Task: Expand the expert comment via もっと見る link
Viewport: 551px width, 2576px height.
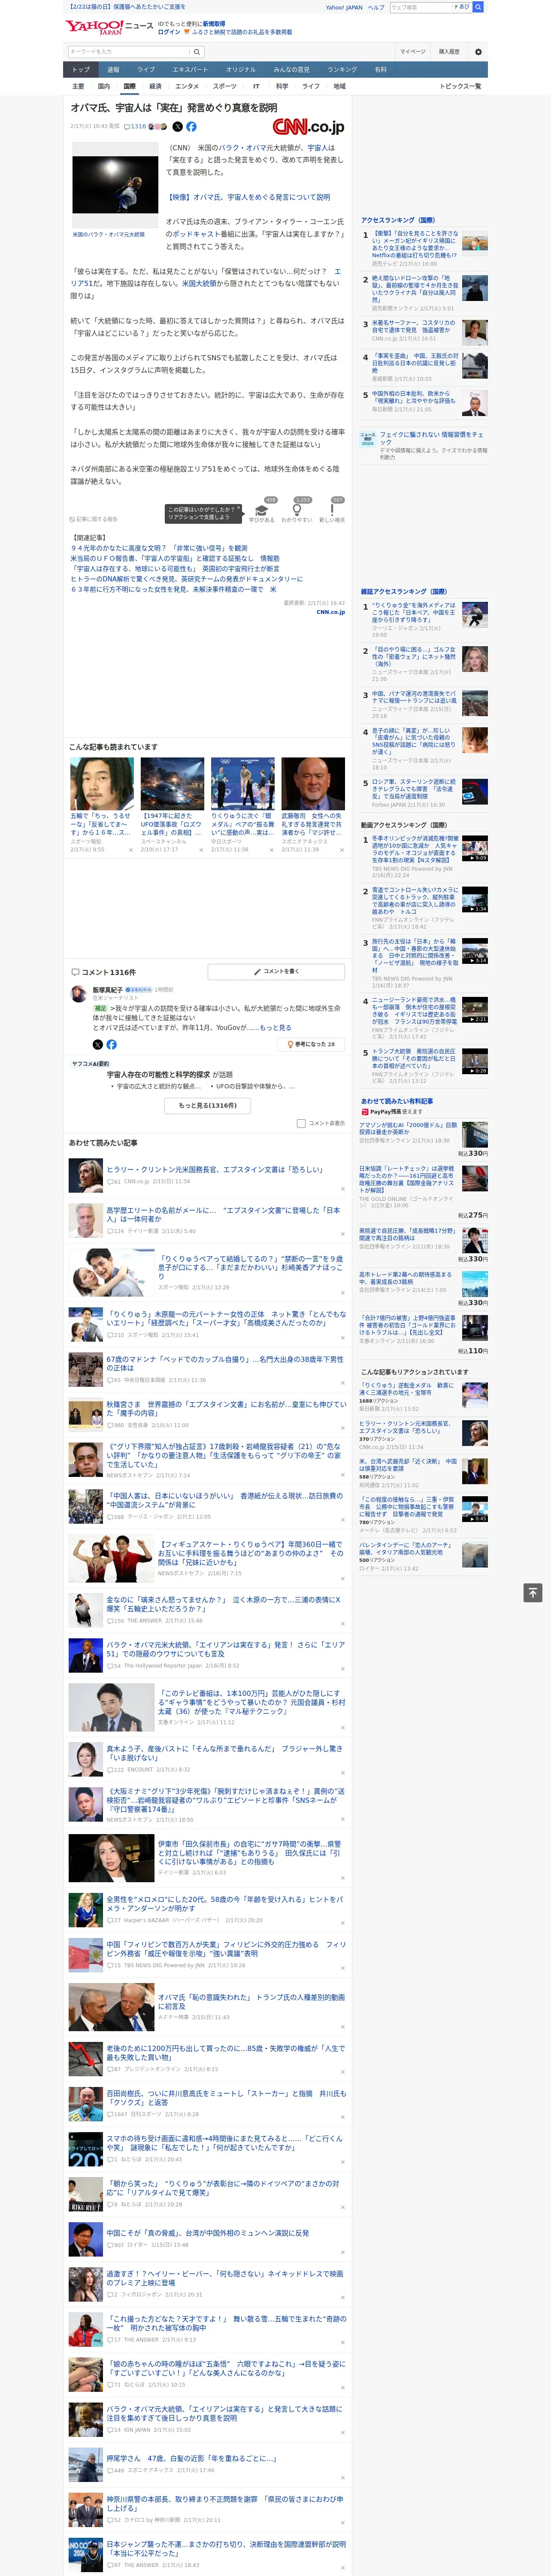Action: 276,1027
